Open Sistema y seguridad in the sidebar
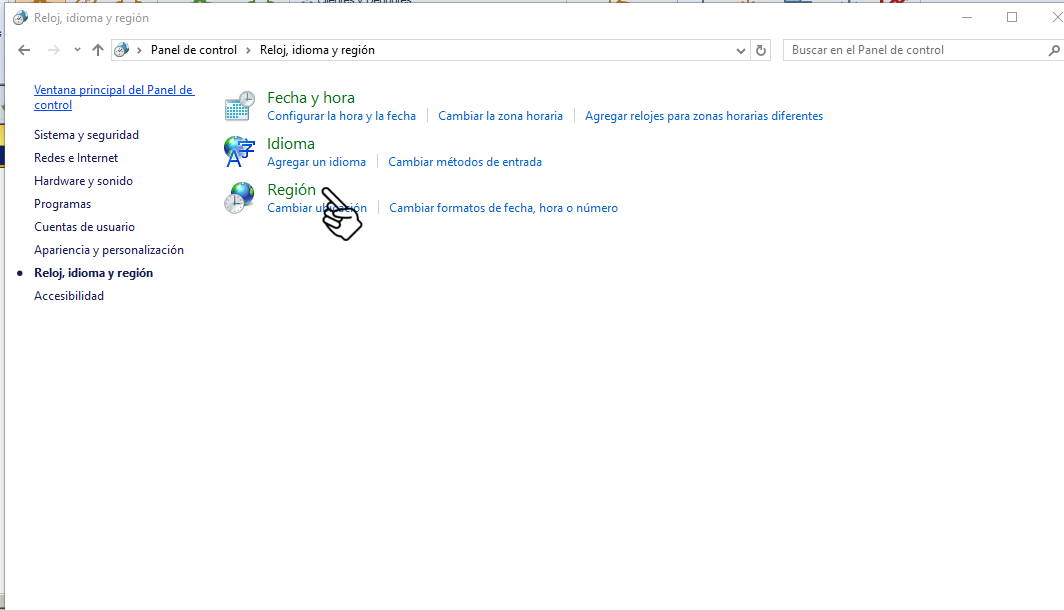1064x610 pixels. (86, 135)
